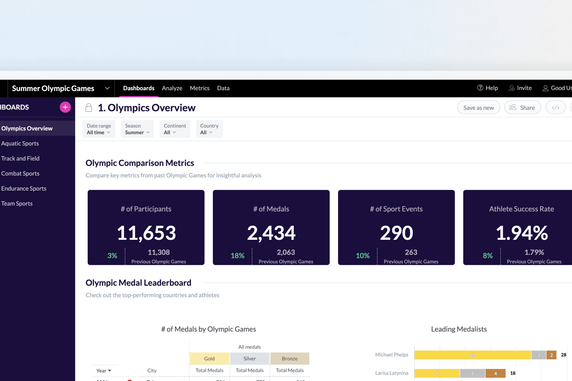Click the Michael Phelps label
Image resolution: width=572 pixels, height=381 pixels.
[391, 355]
